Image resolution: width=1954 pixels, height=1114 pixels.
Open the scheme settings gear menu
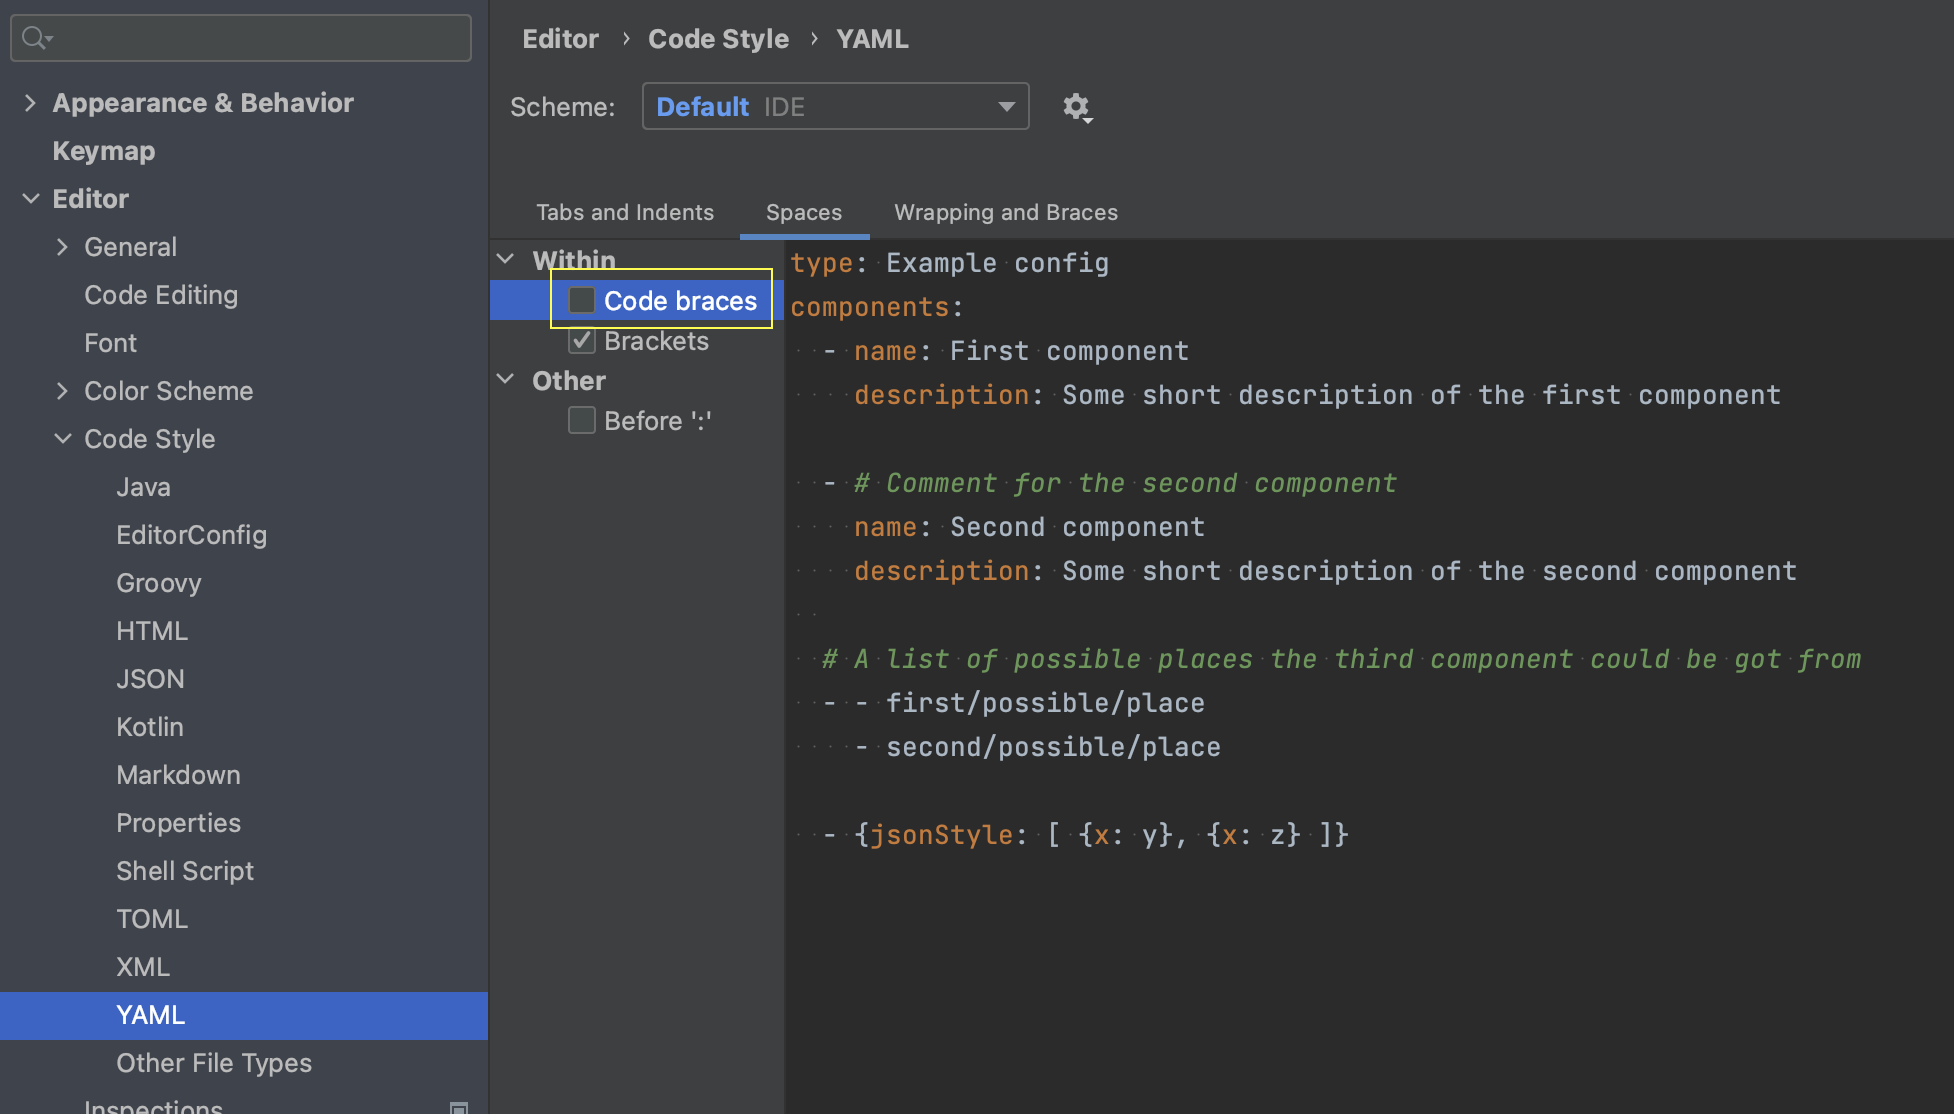(1077, 107)
